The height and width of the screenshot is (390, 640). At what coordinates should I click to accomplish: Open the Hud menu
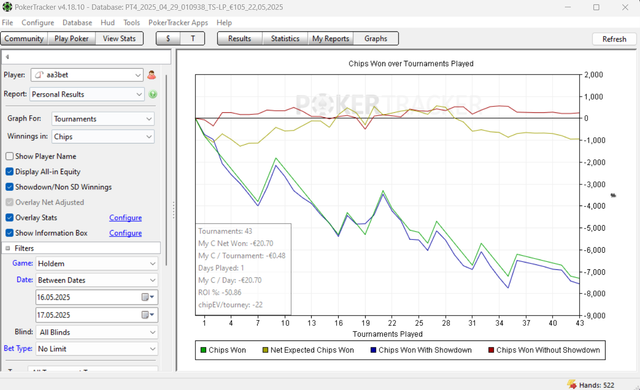[107, 22]
